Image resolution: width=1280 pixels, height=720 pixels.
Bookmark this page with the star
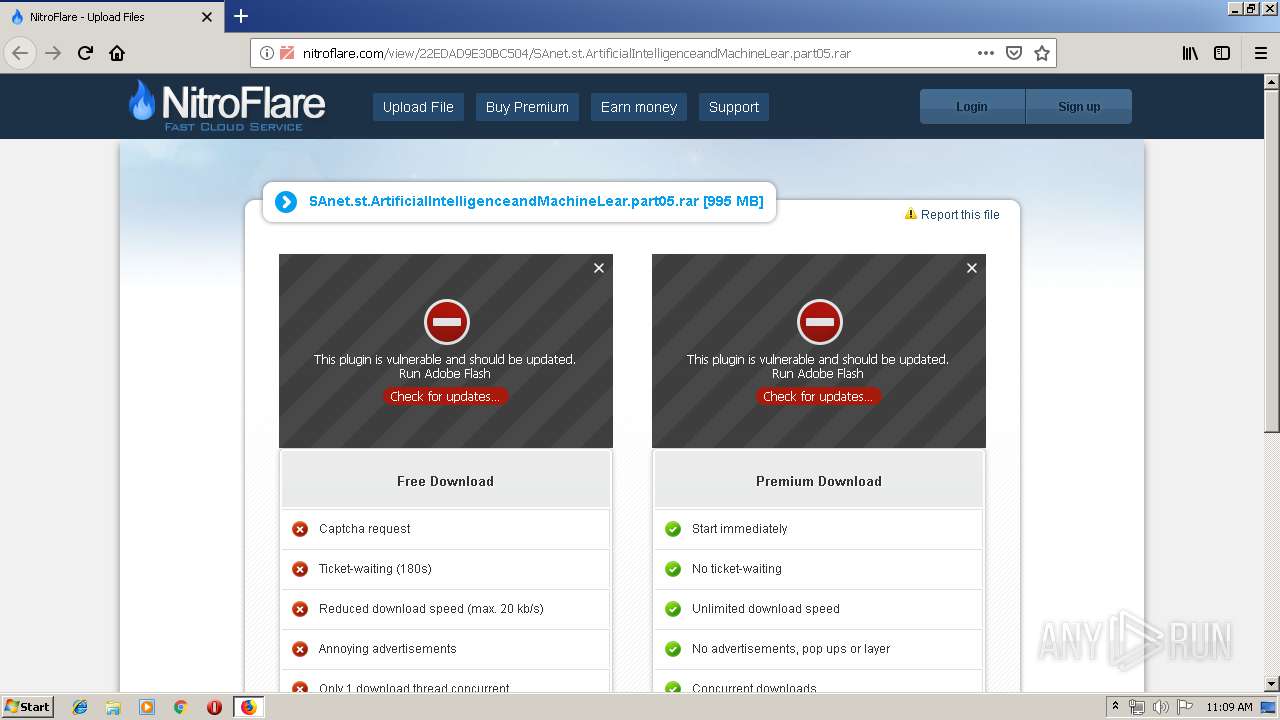[x=1042, y=53]
